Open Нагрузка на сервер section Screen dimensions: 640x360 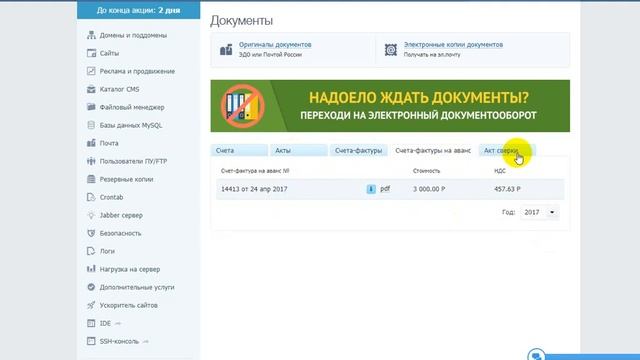[x=130, y=269]
